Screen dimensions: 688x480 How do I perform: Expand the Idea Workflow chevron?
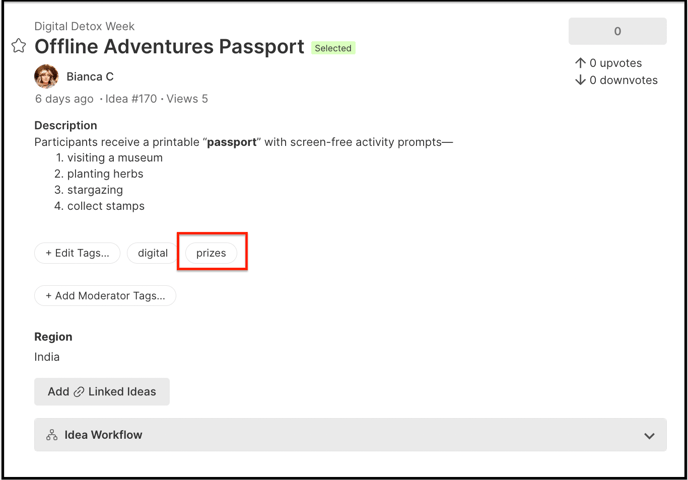pyautogui.click(x=649, y=436)
